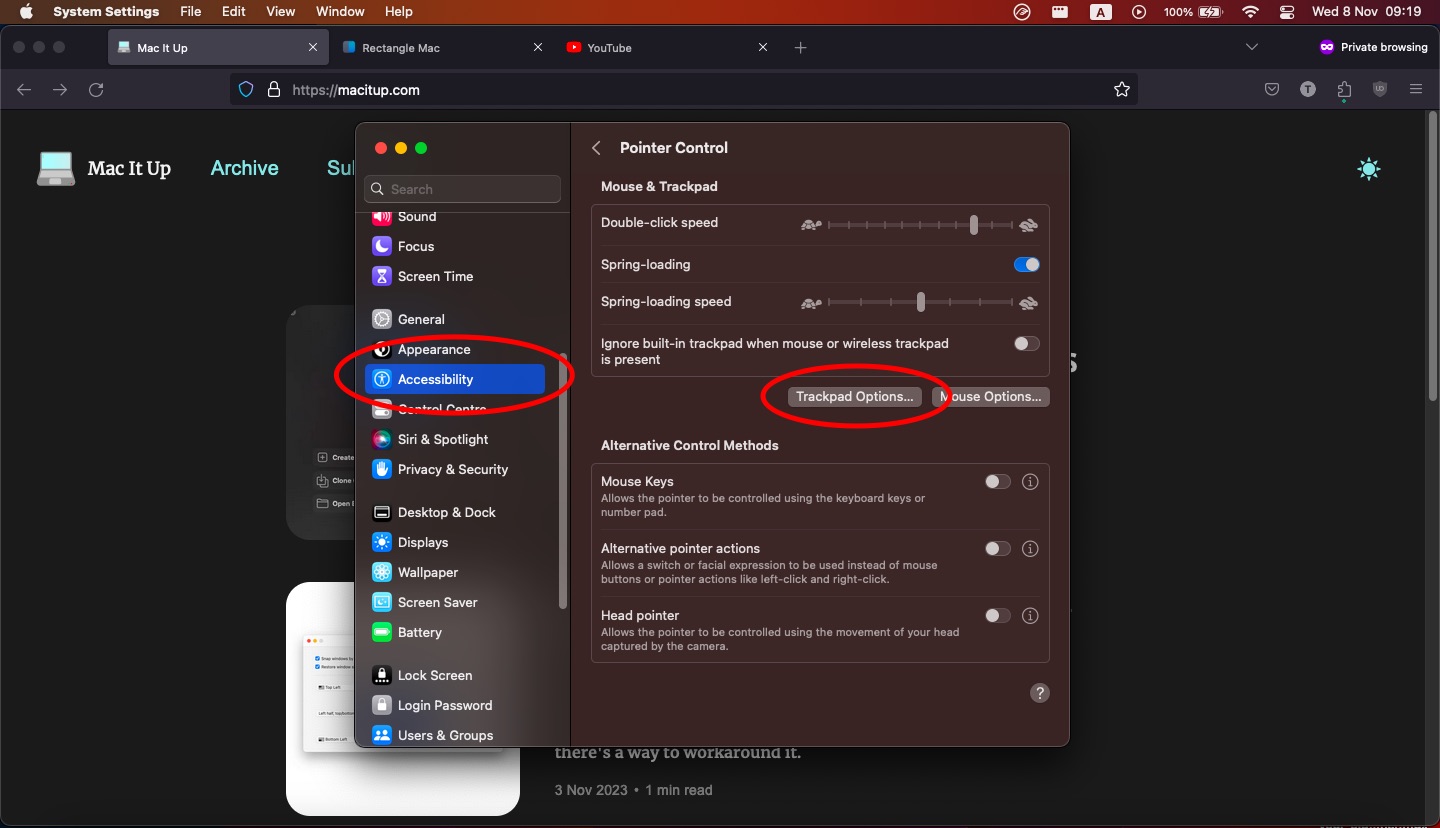Open the View menu in menu bar
1440x828 pixels.
[x=281, y=12]
